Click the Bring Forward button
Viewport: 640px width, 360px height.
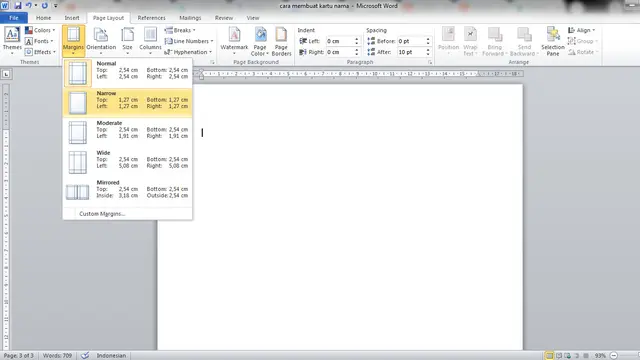(495, 41)
